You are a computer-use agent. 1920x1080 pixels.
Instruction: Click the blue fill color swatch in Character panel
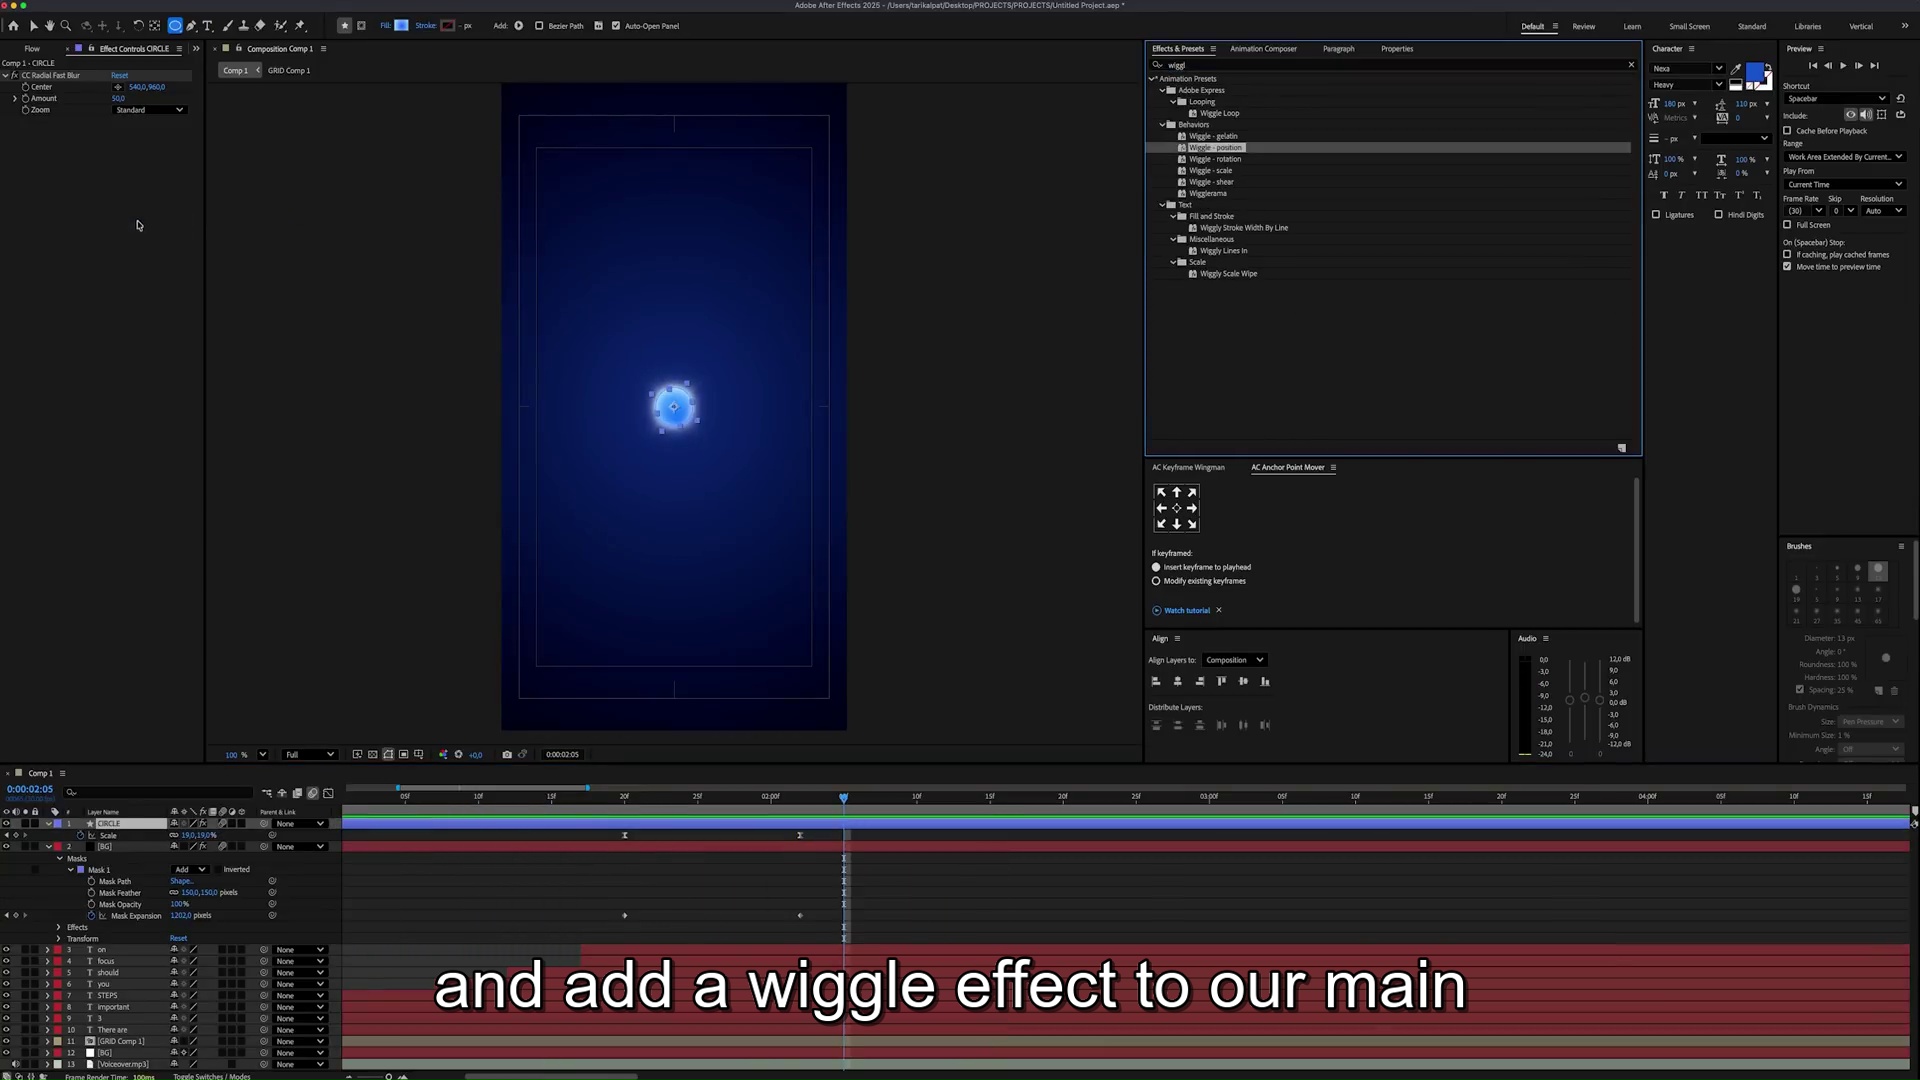coord(1755,73)
